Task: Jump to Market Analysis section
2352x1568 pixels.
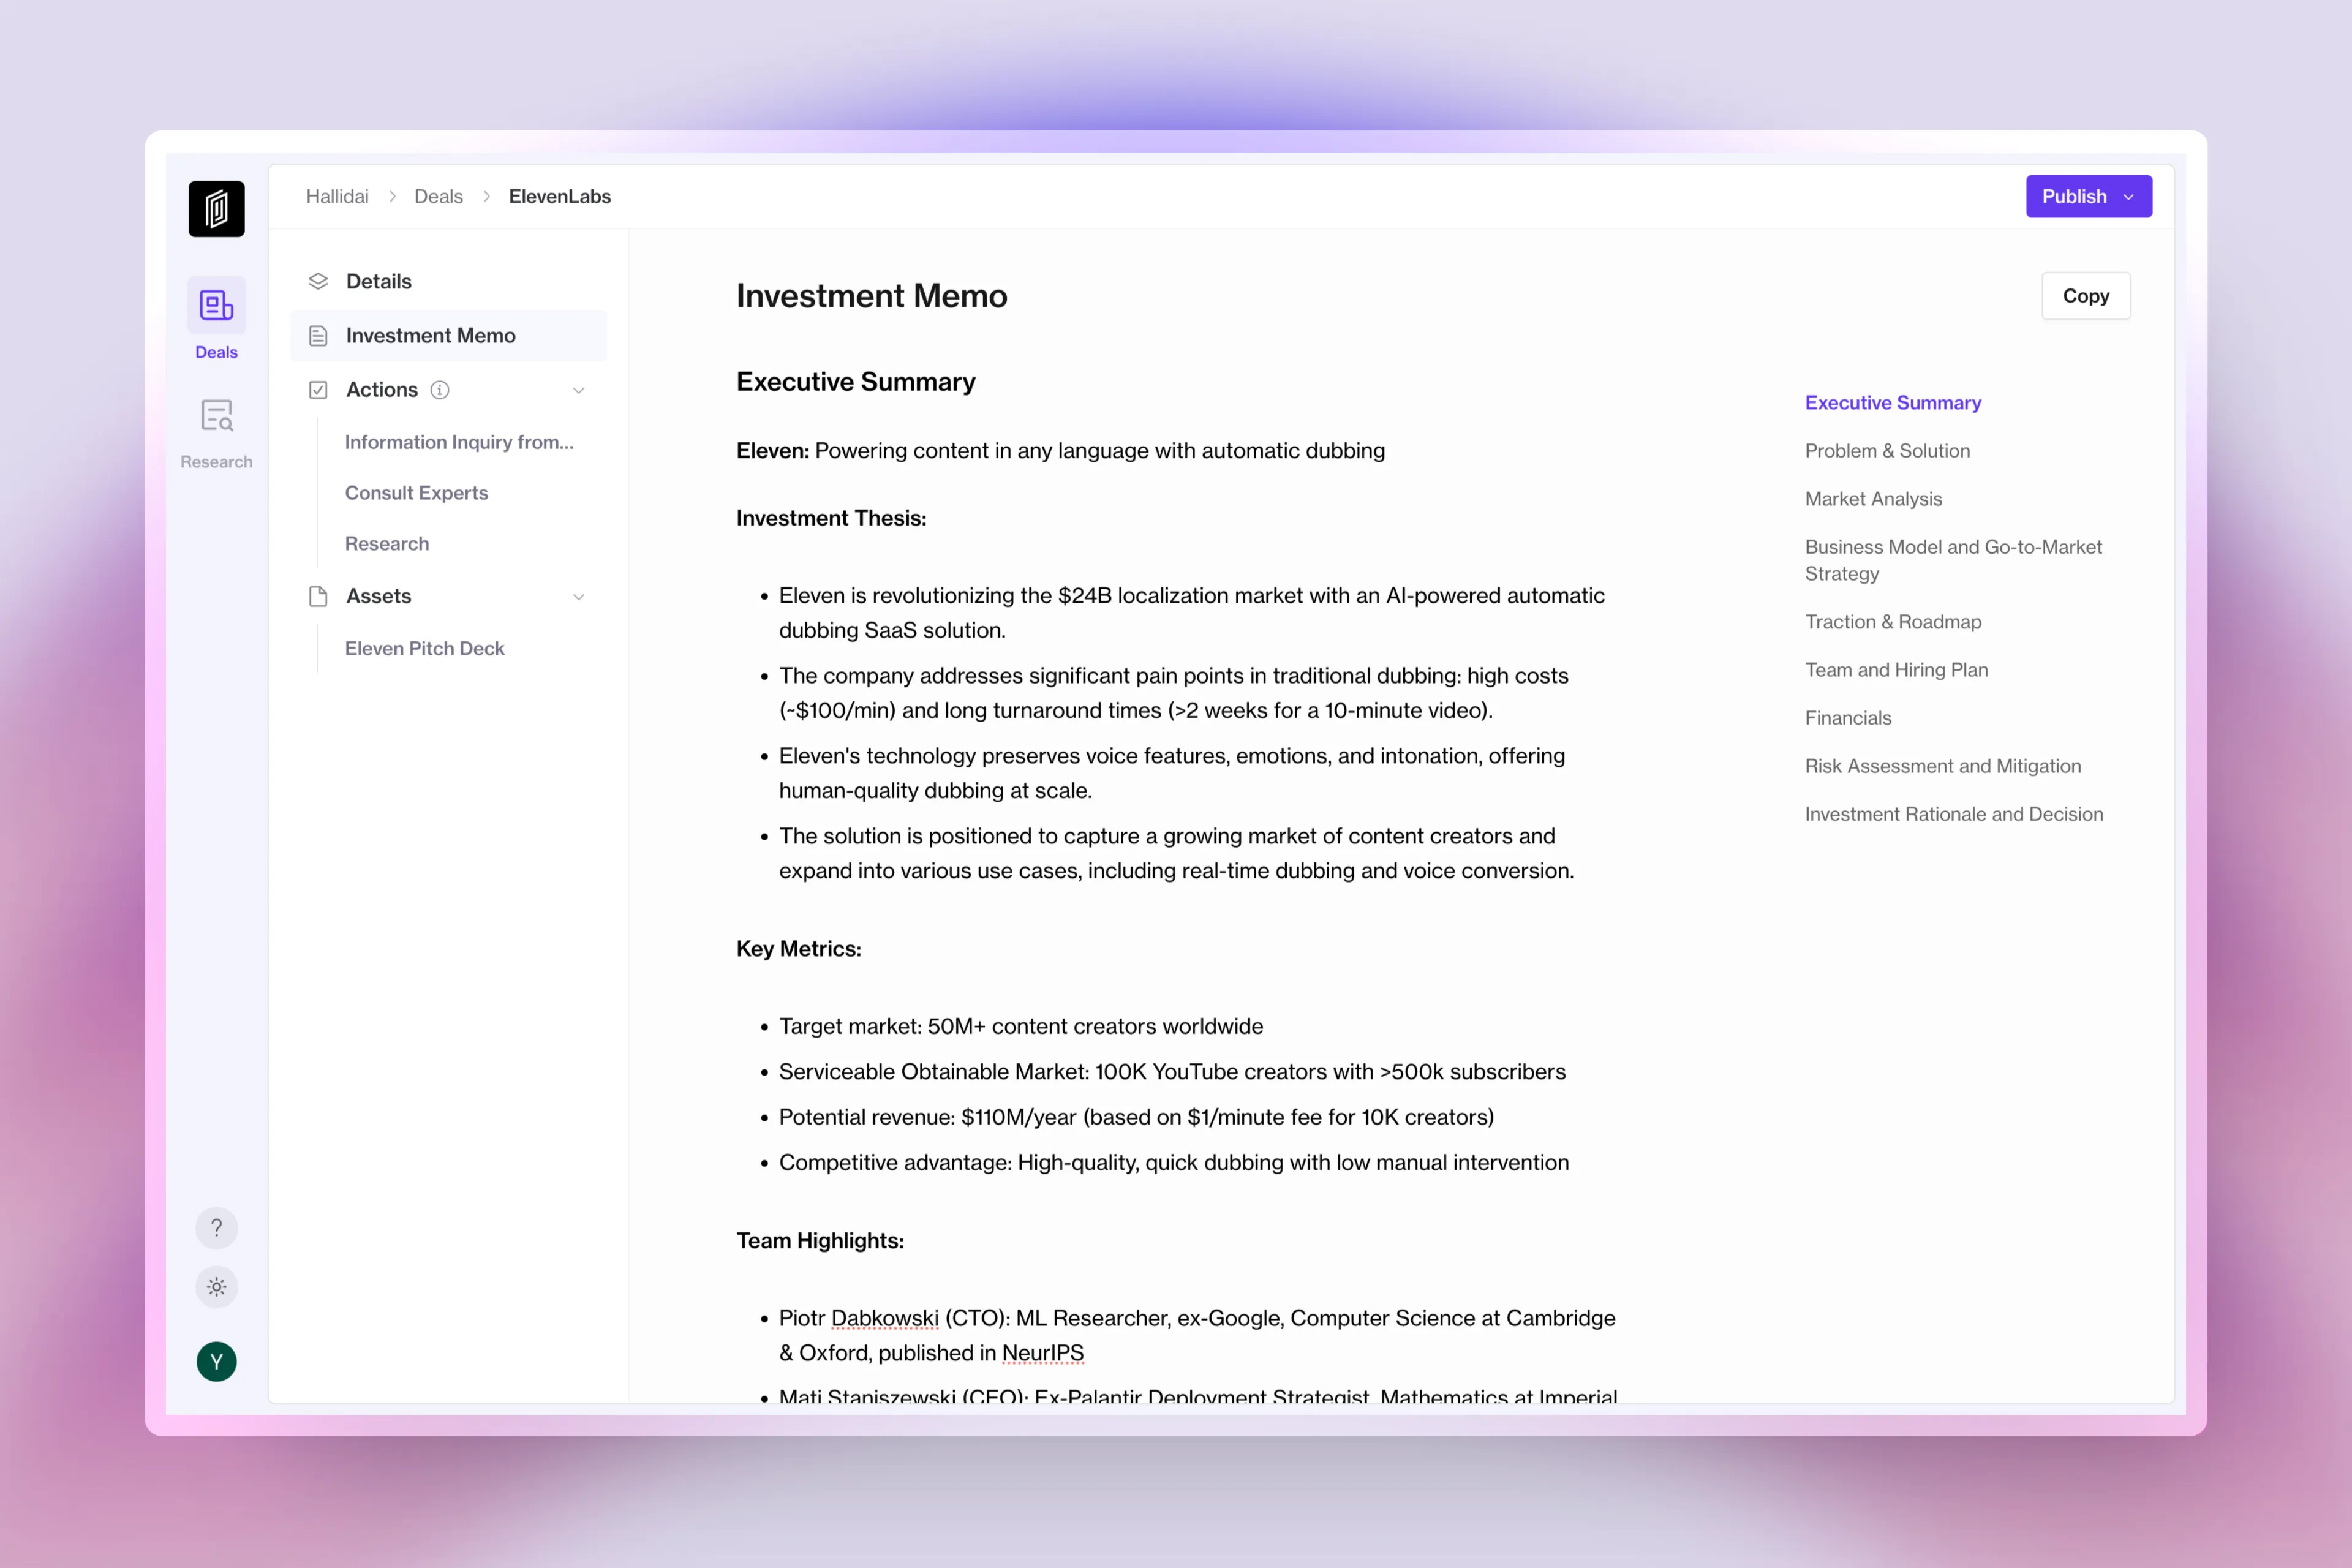Action: (1873, 499)
